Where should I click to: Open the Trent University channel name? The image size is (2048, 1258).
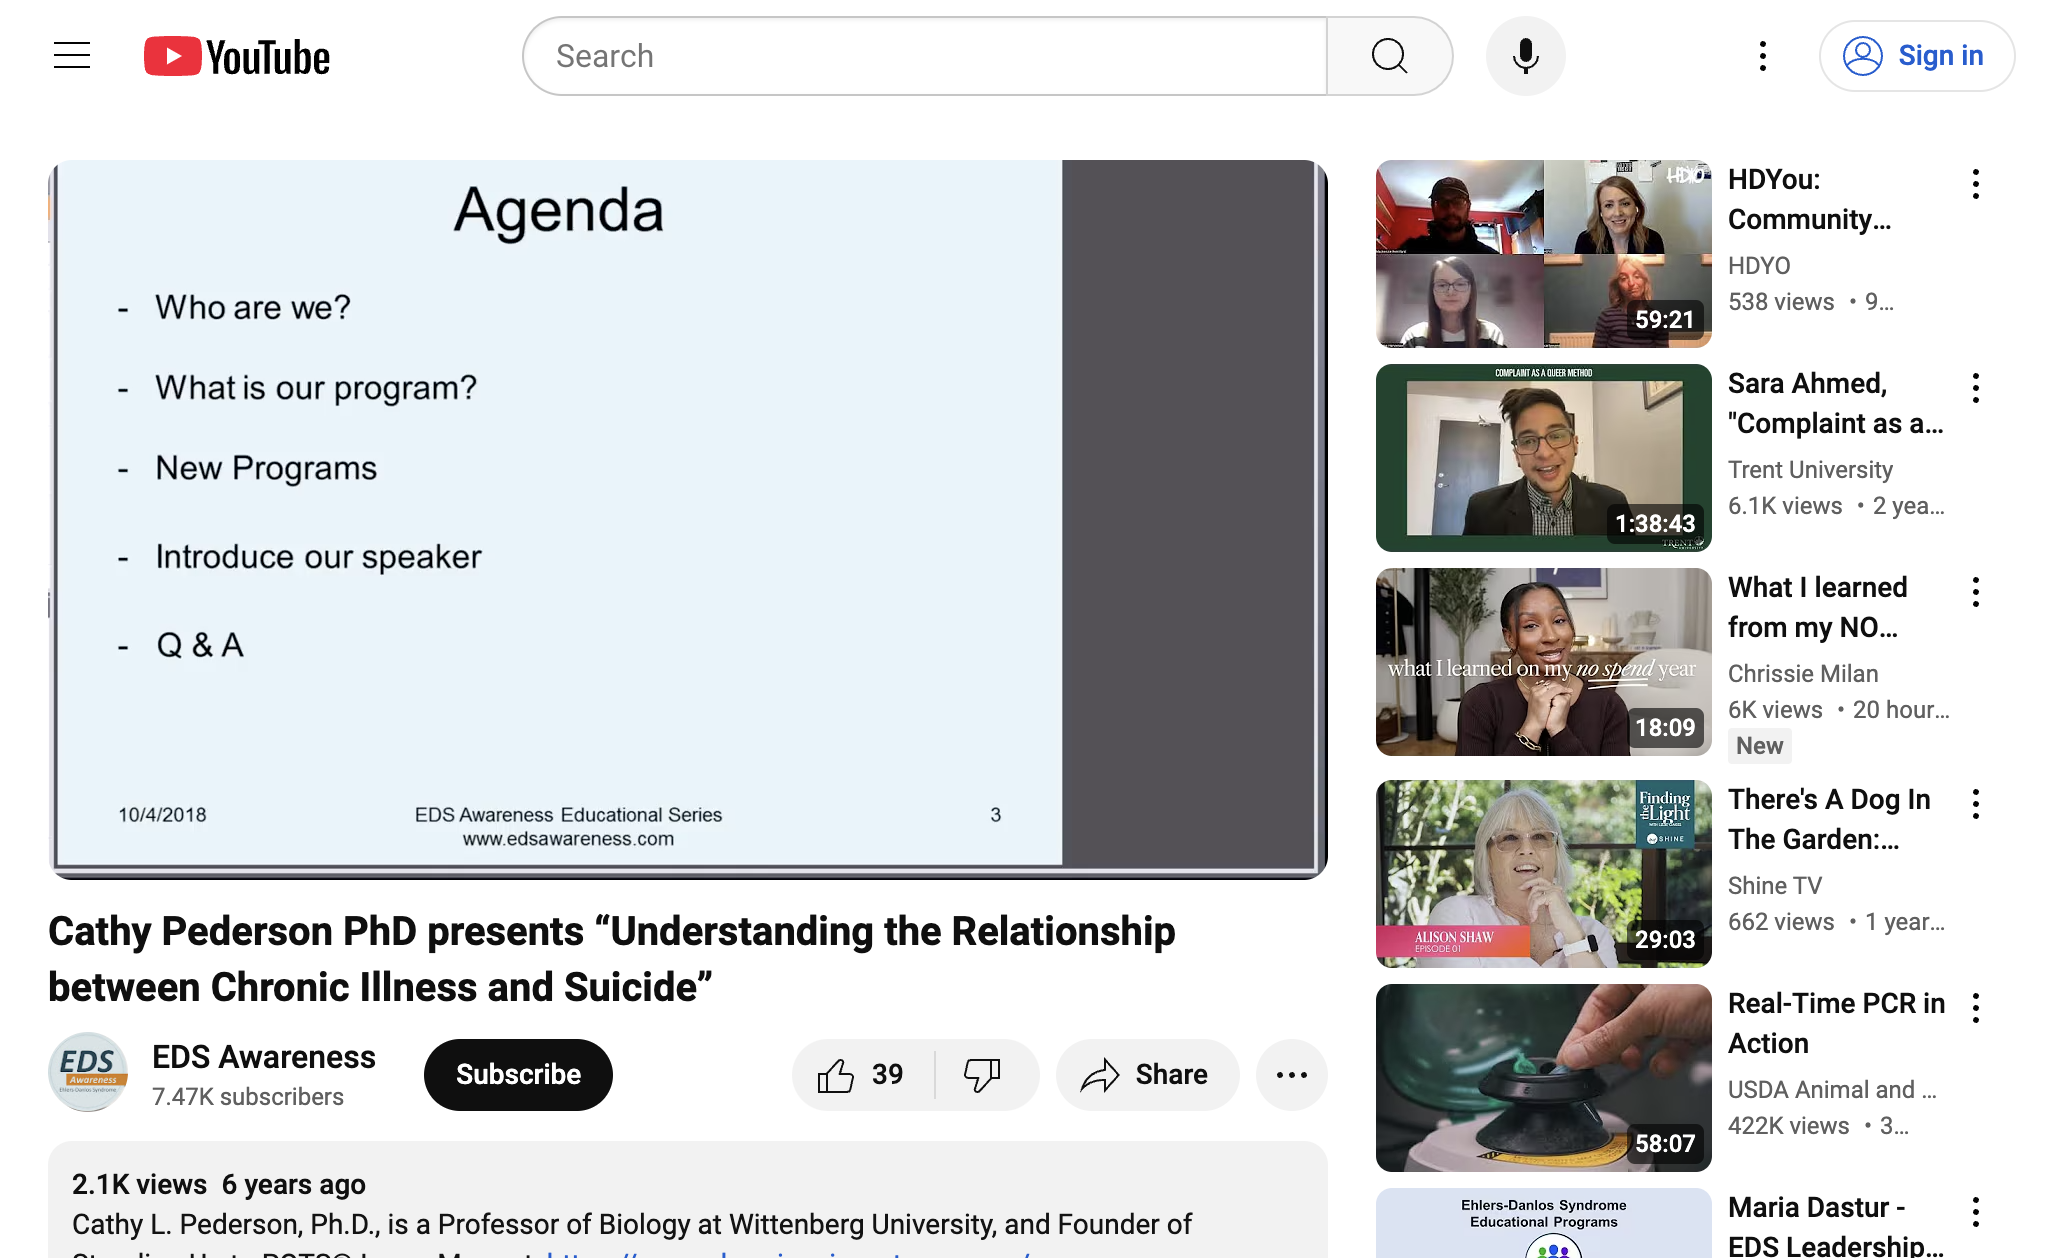tap(1810, 470)
